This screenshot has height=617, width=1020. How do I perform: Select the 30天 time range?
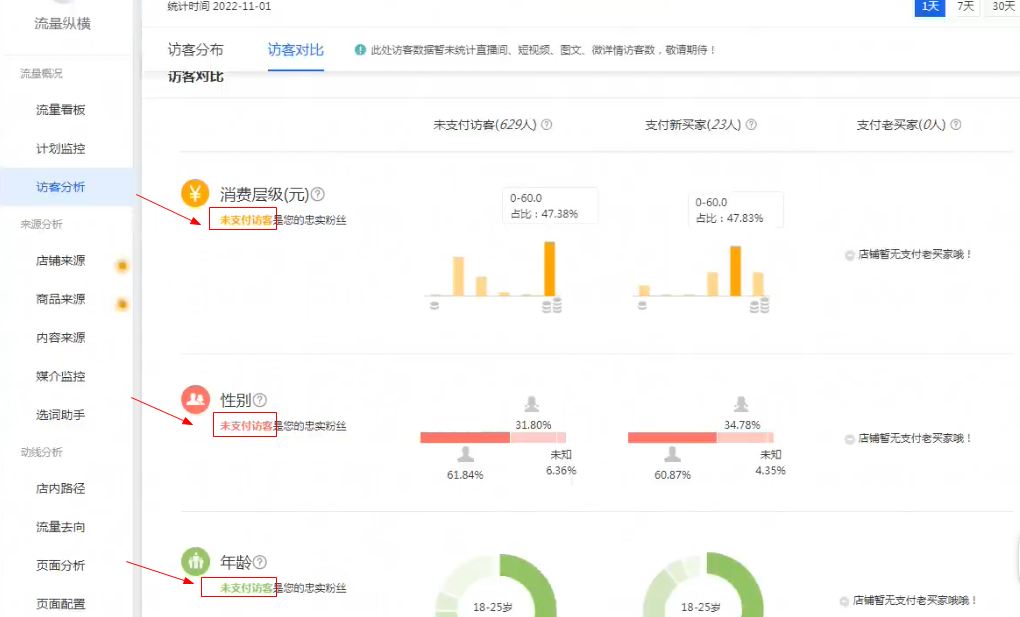click(1003, 7)
